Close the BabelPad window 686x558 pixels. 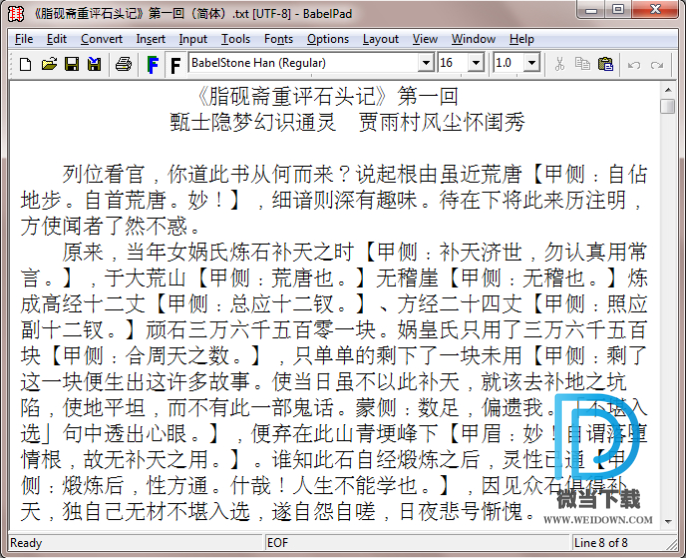[x=655, y=10]
